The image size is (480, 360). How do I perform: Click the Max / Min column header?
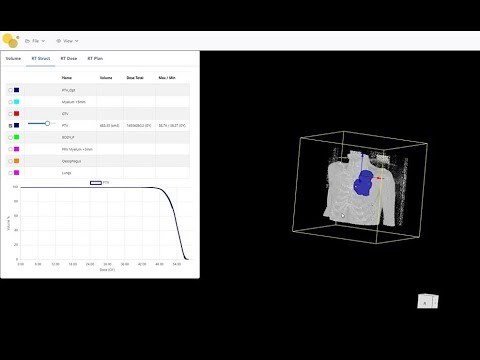tap(167, 78)
